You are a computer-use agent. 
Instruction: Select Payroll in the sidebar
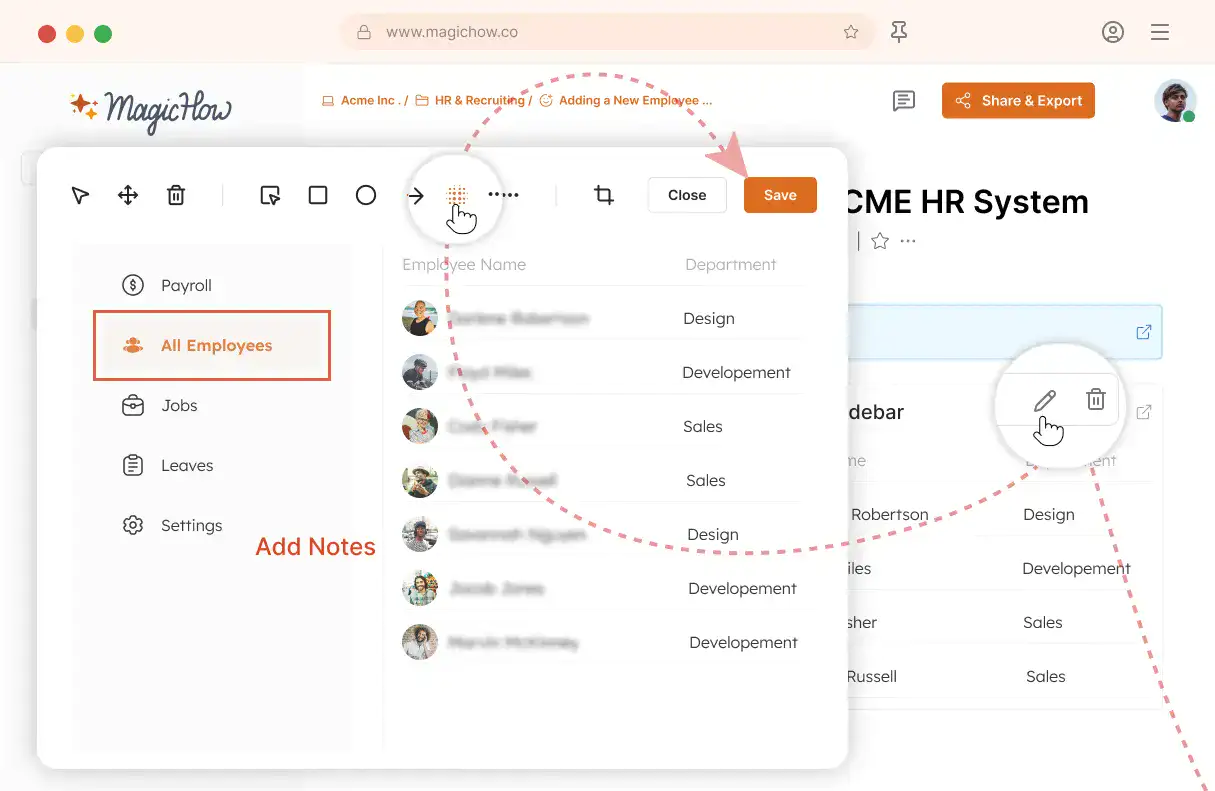pos(186,285)
